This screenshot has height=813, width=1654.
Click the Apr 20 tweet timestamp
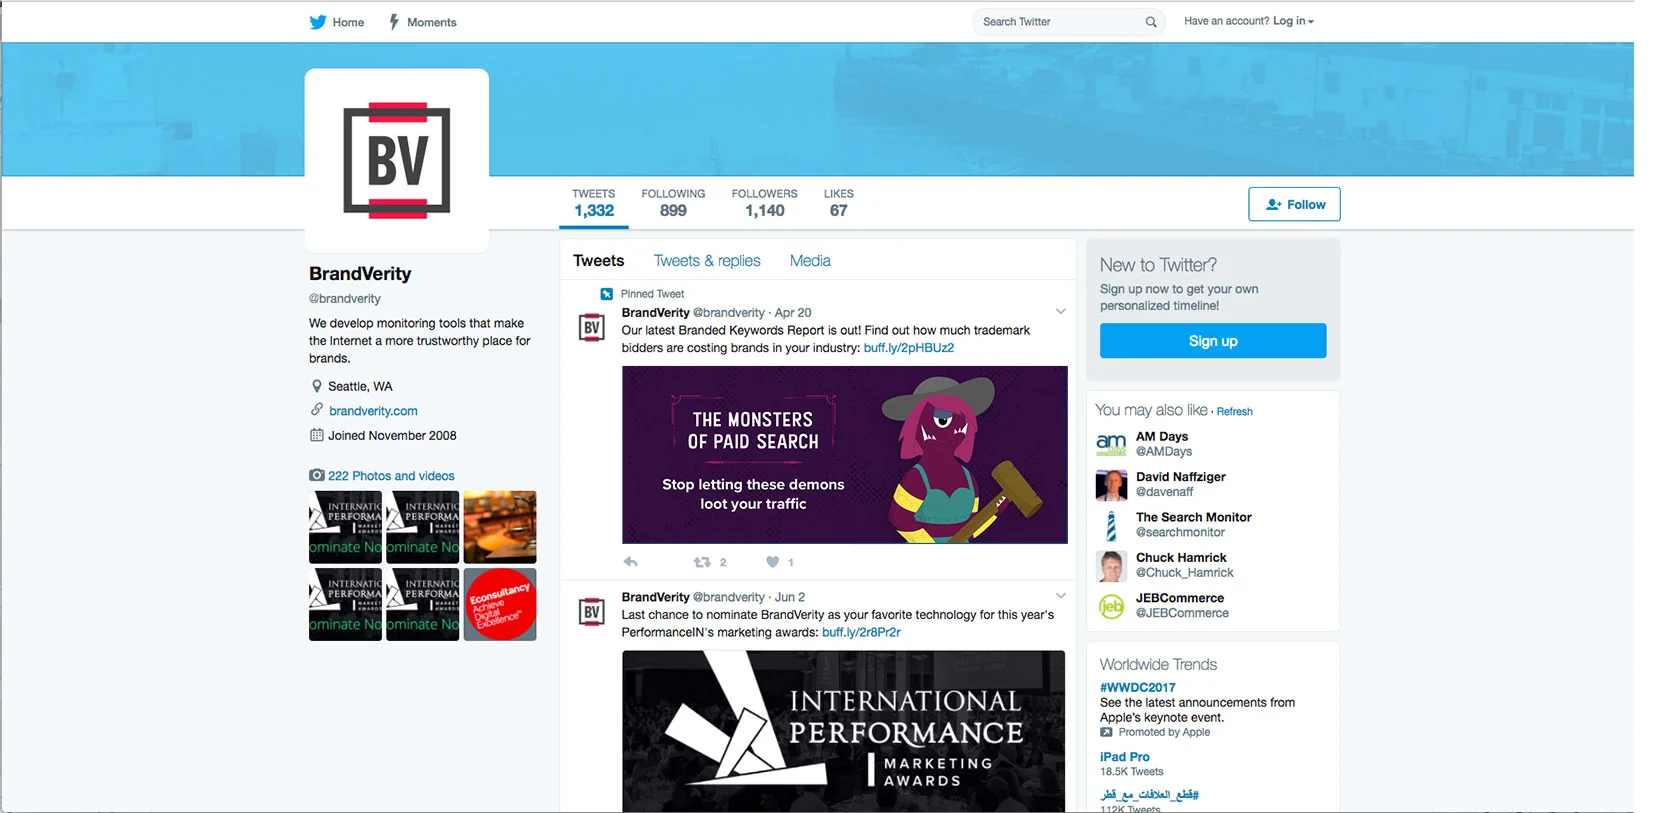793,313
